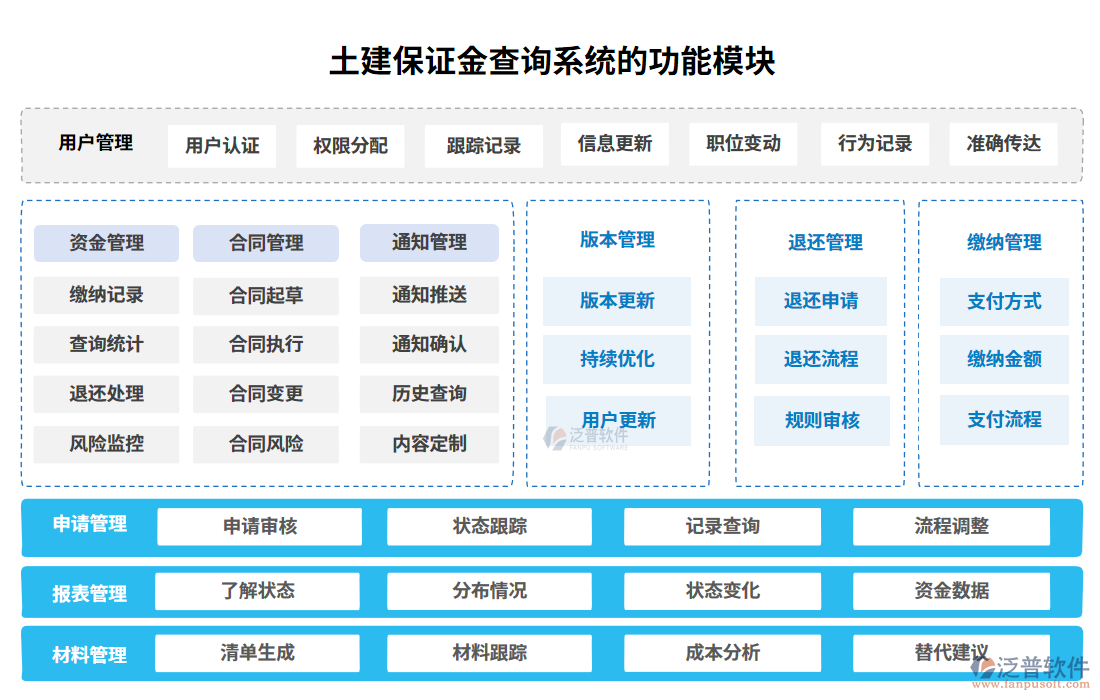Select the 合同管理 header
The image size is (1100, 700).
(267, 243)
